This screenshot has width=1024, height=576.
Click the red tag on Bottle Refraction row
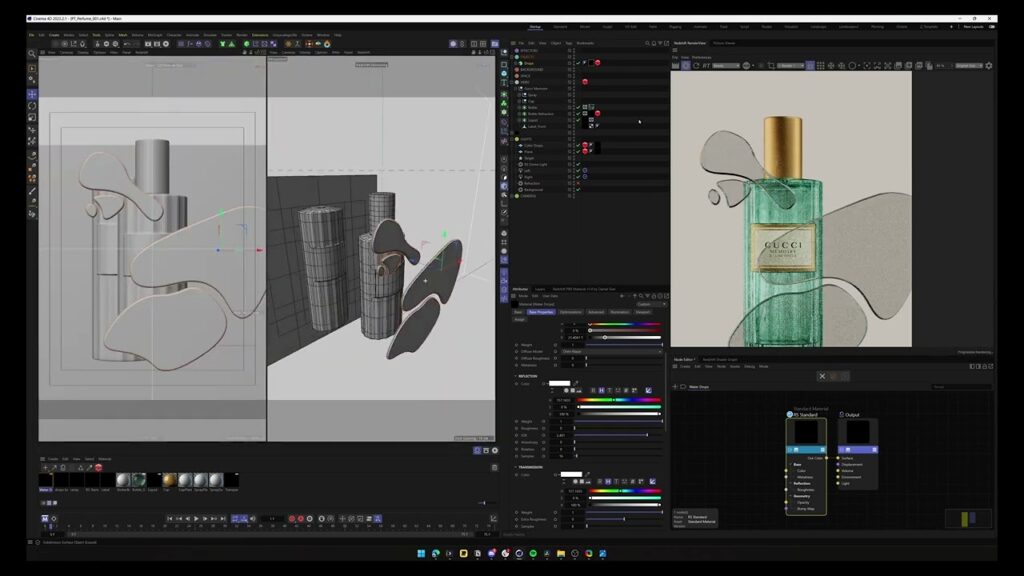click(x=597, y=114)
